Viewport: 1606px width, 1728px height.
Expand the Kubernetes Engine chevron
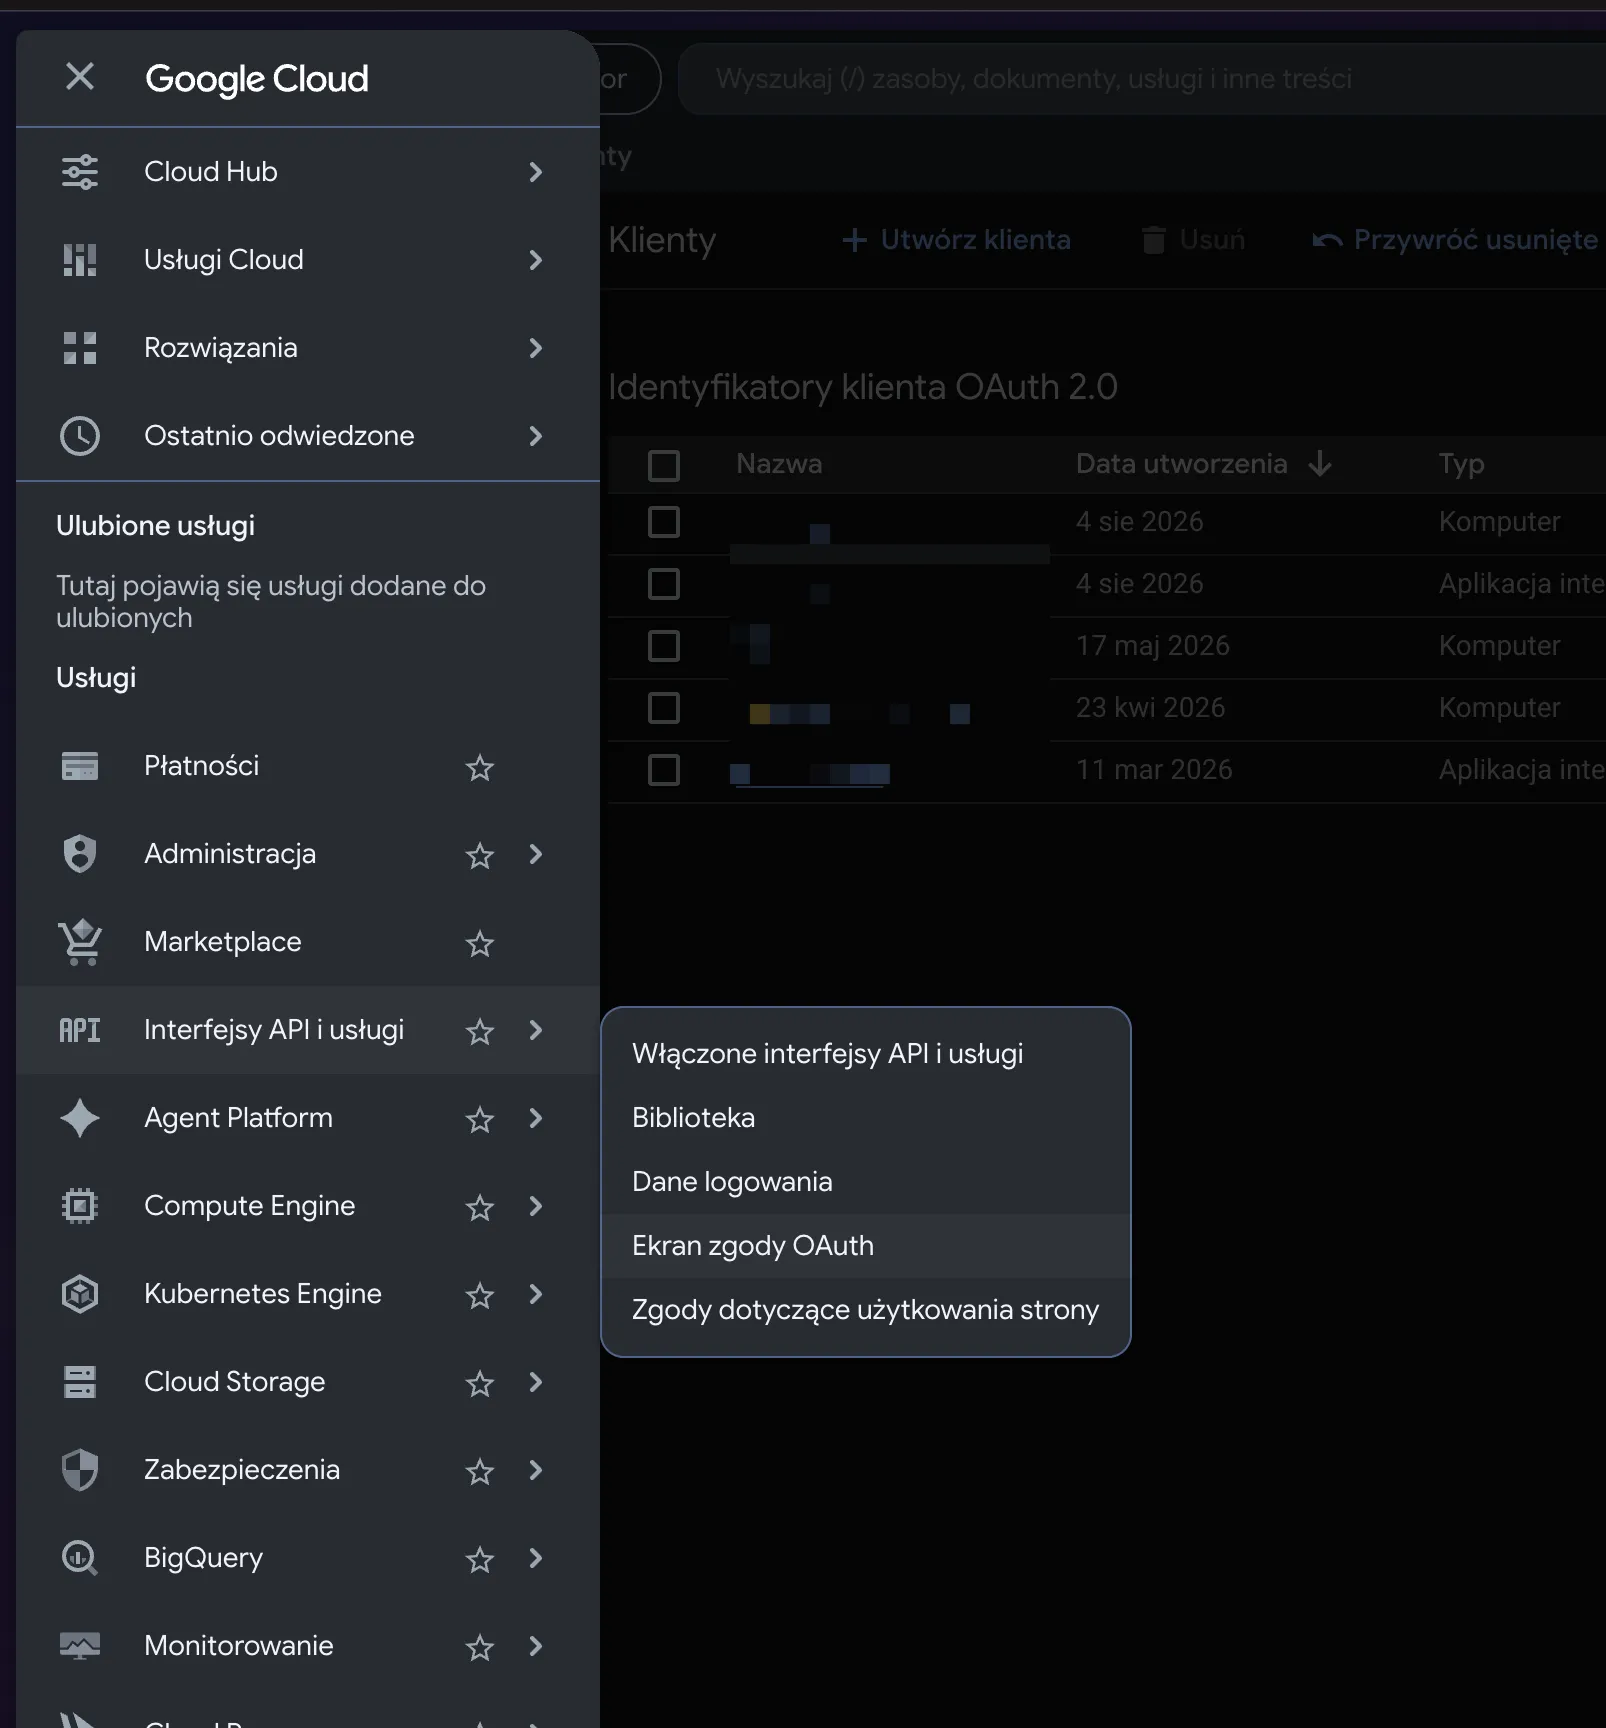[536, 1294]
